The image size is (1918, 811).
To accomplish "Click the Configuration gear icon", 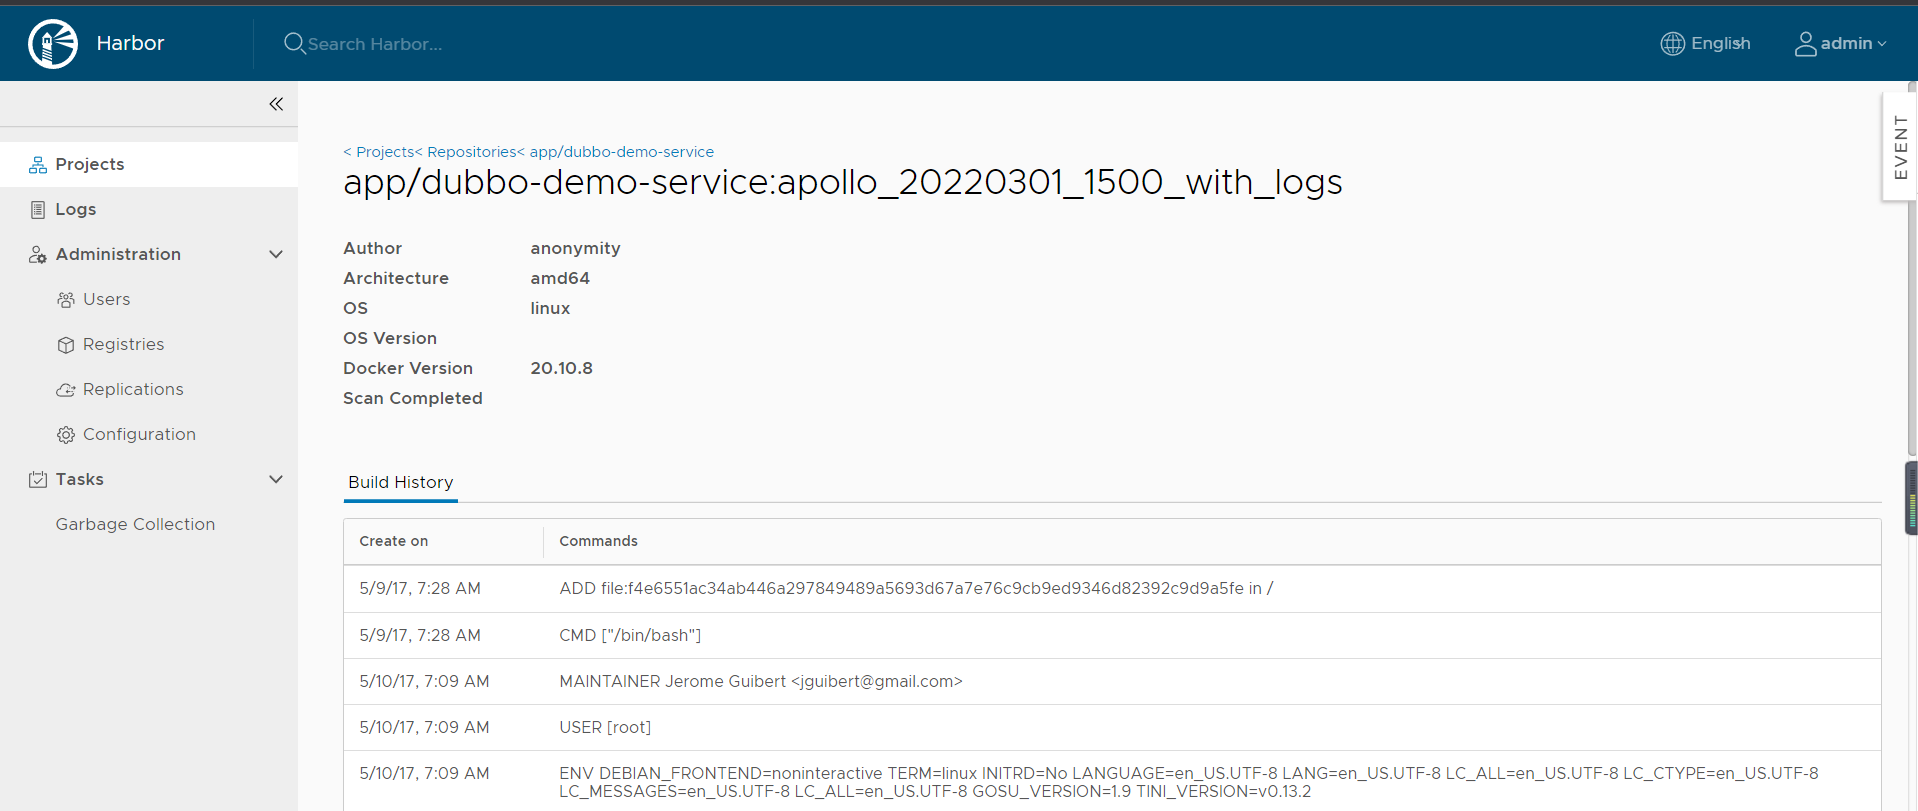I will pyautogui.click(x=66, y=434).
